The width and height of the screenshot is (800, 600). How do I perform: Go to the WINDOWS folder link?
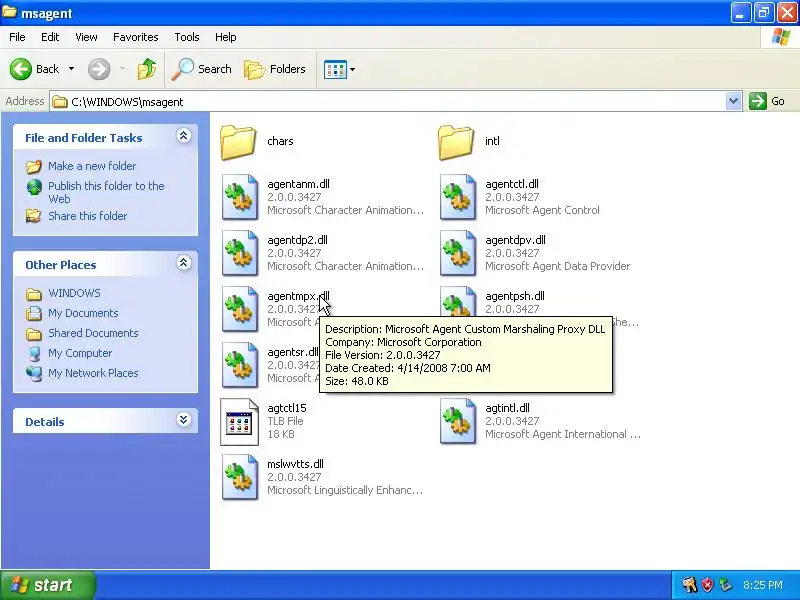pyautogui.click(x=74, y=293)
